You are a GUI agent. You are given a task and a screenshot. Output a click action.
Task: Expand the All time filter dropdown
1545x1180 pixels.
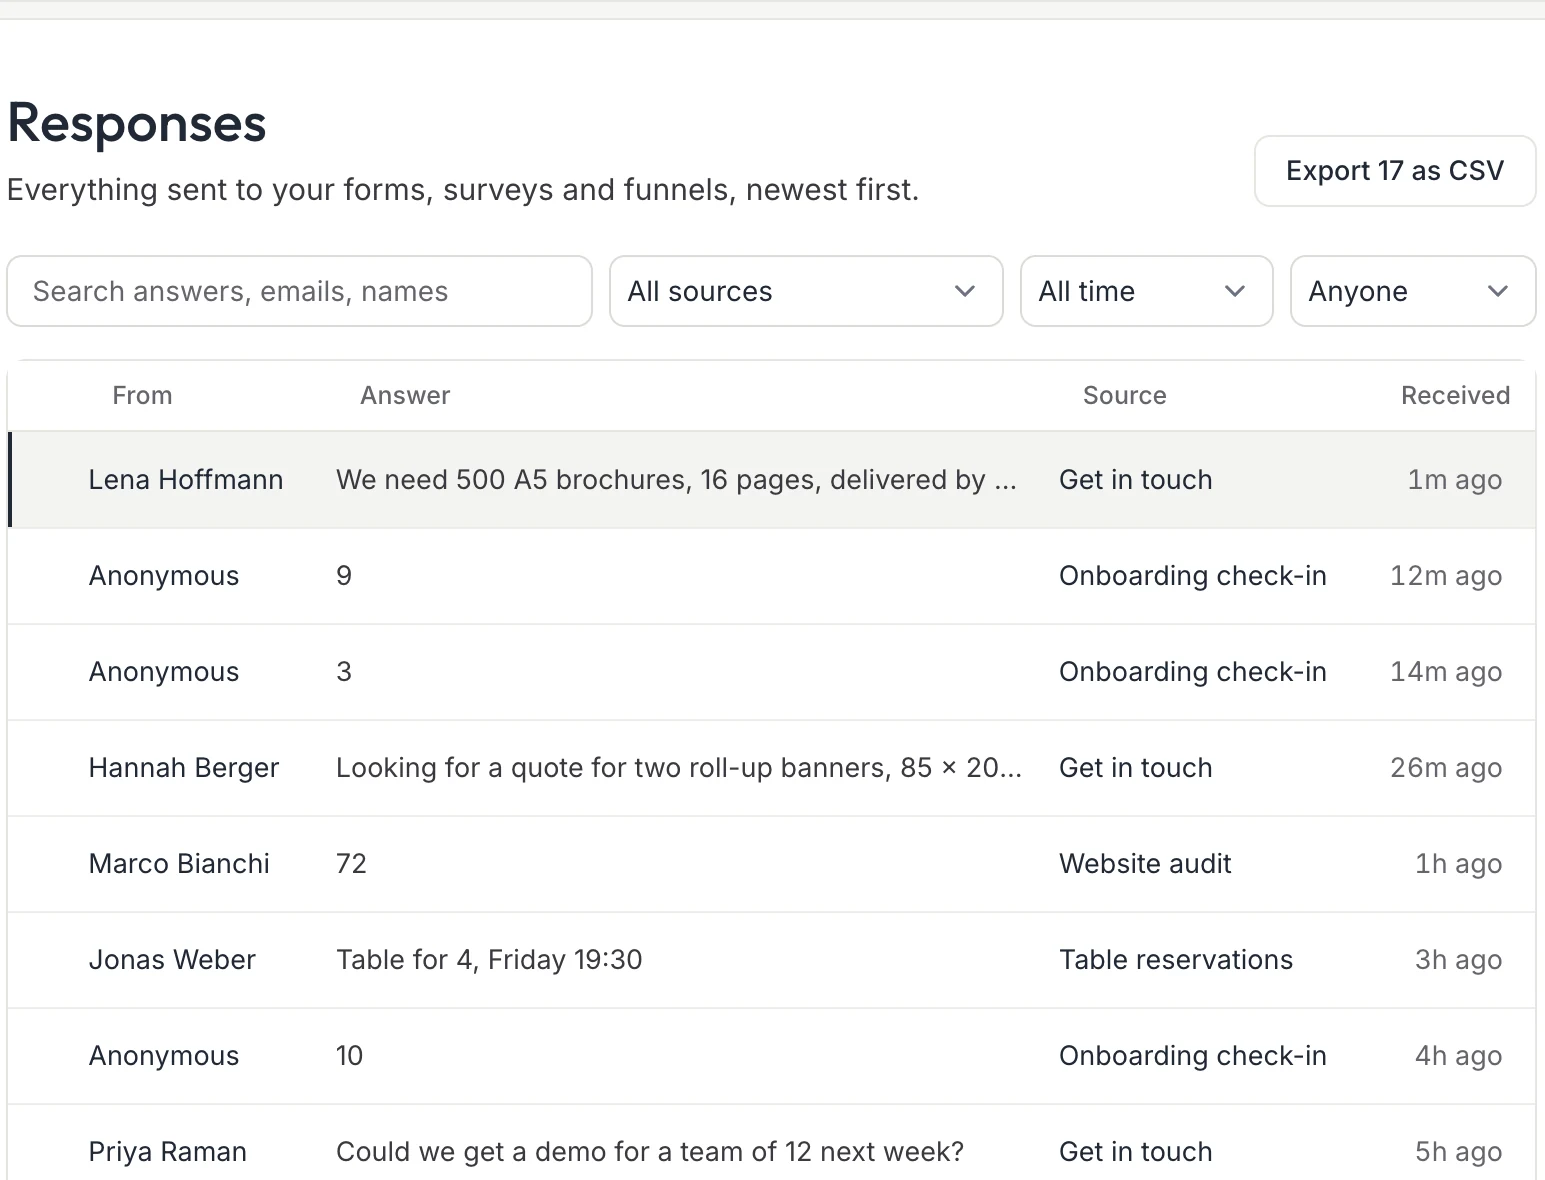coord(1146,291)
